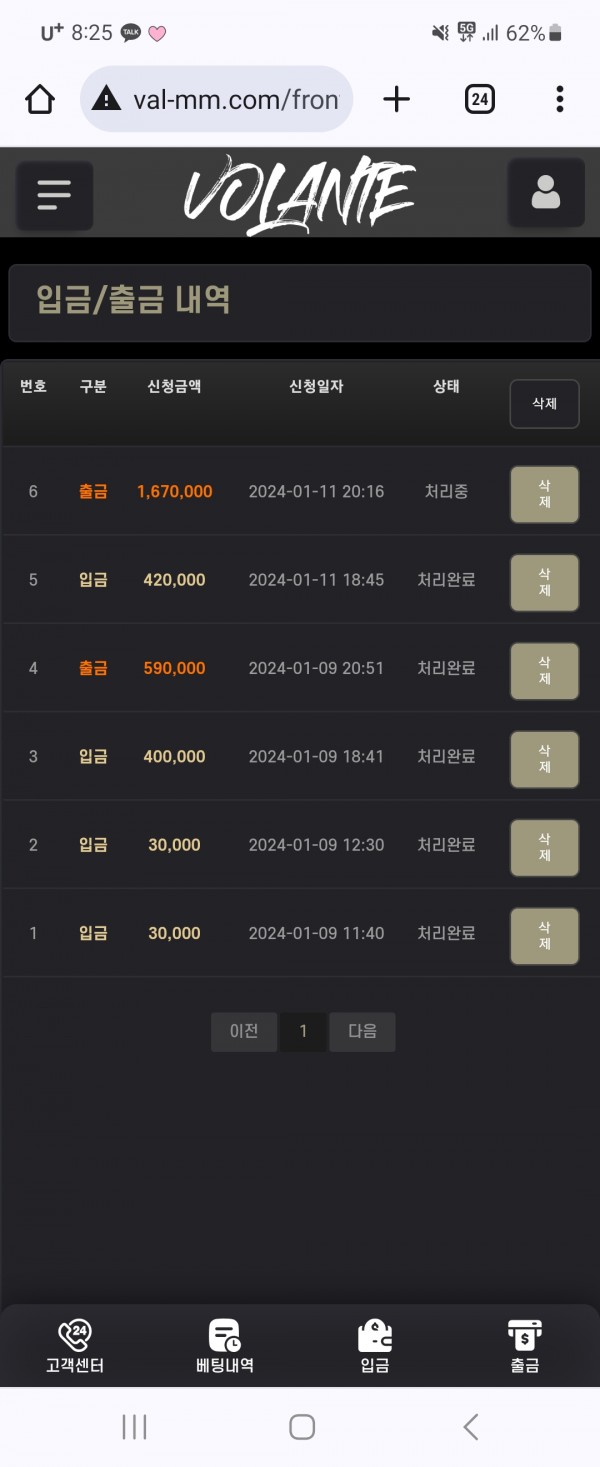Image resolution: width=600 pixels, height=1467 pixels.
Task: Tap the browser home icon
Action: (40, 99)
